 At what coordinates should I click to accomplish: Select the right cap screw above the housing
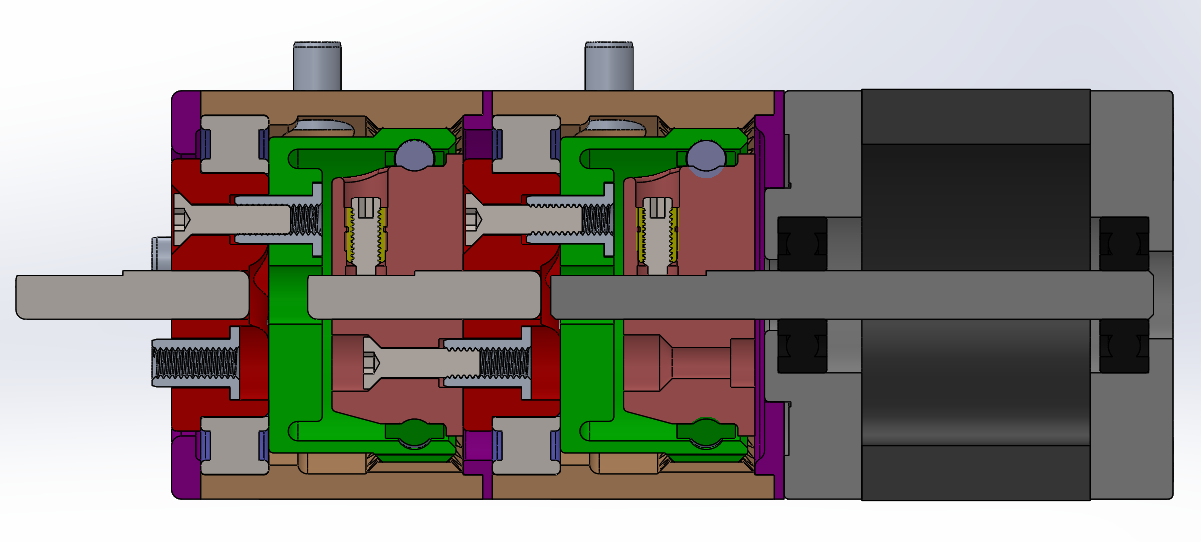pos(609,66)
